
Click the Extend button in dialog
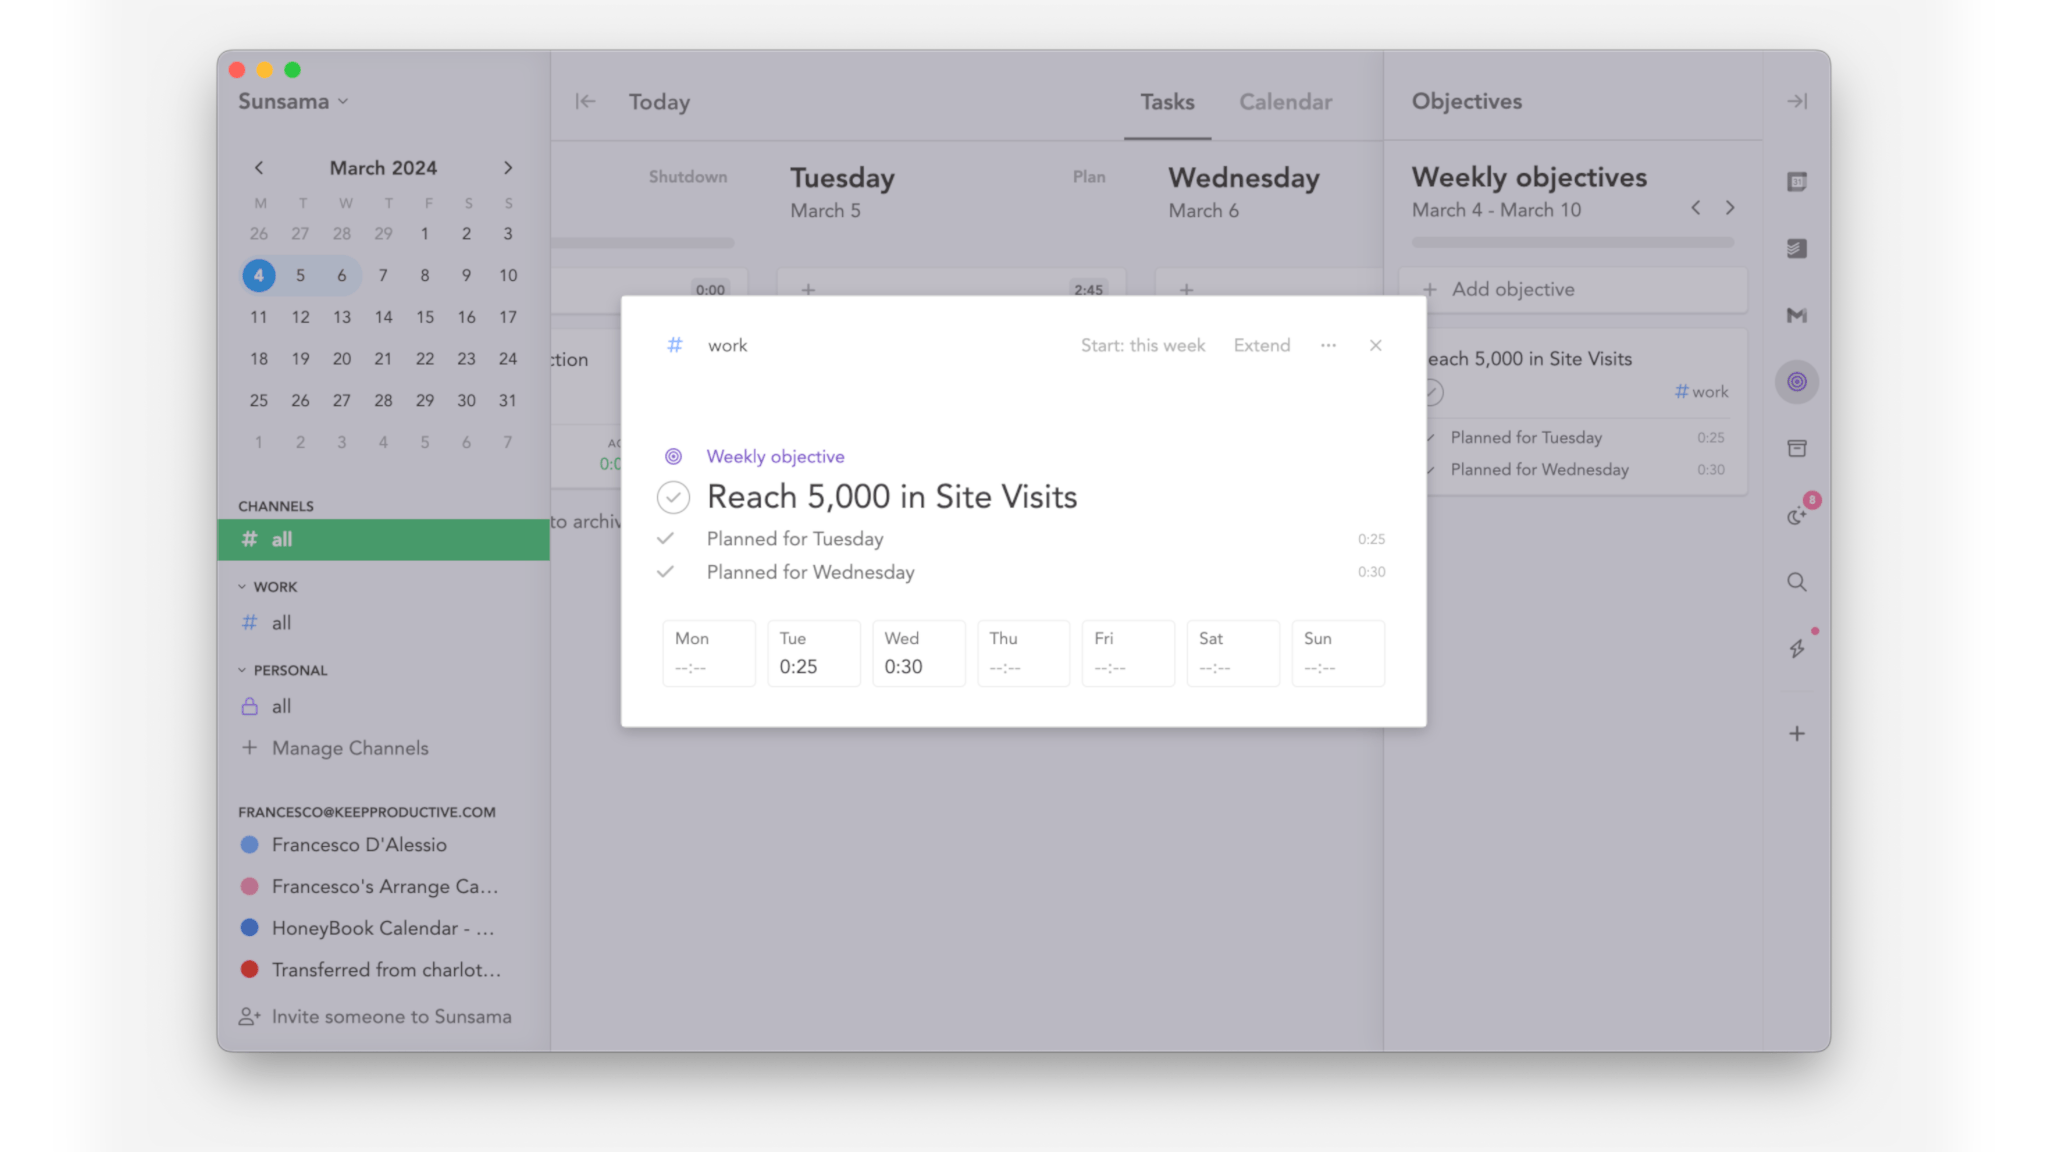pos(1261,345)
